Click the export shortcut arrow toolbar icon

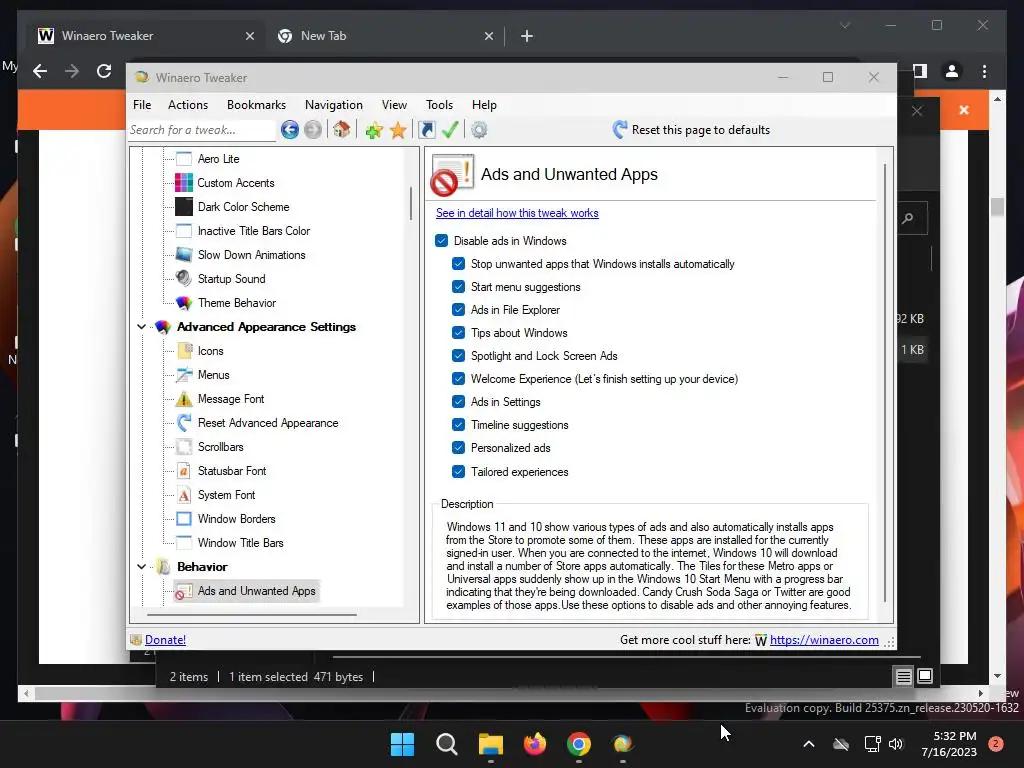[427, 130]
